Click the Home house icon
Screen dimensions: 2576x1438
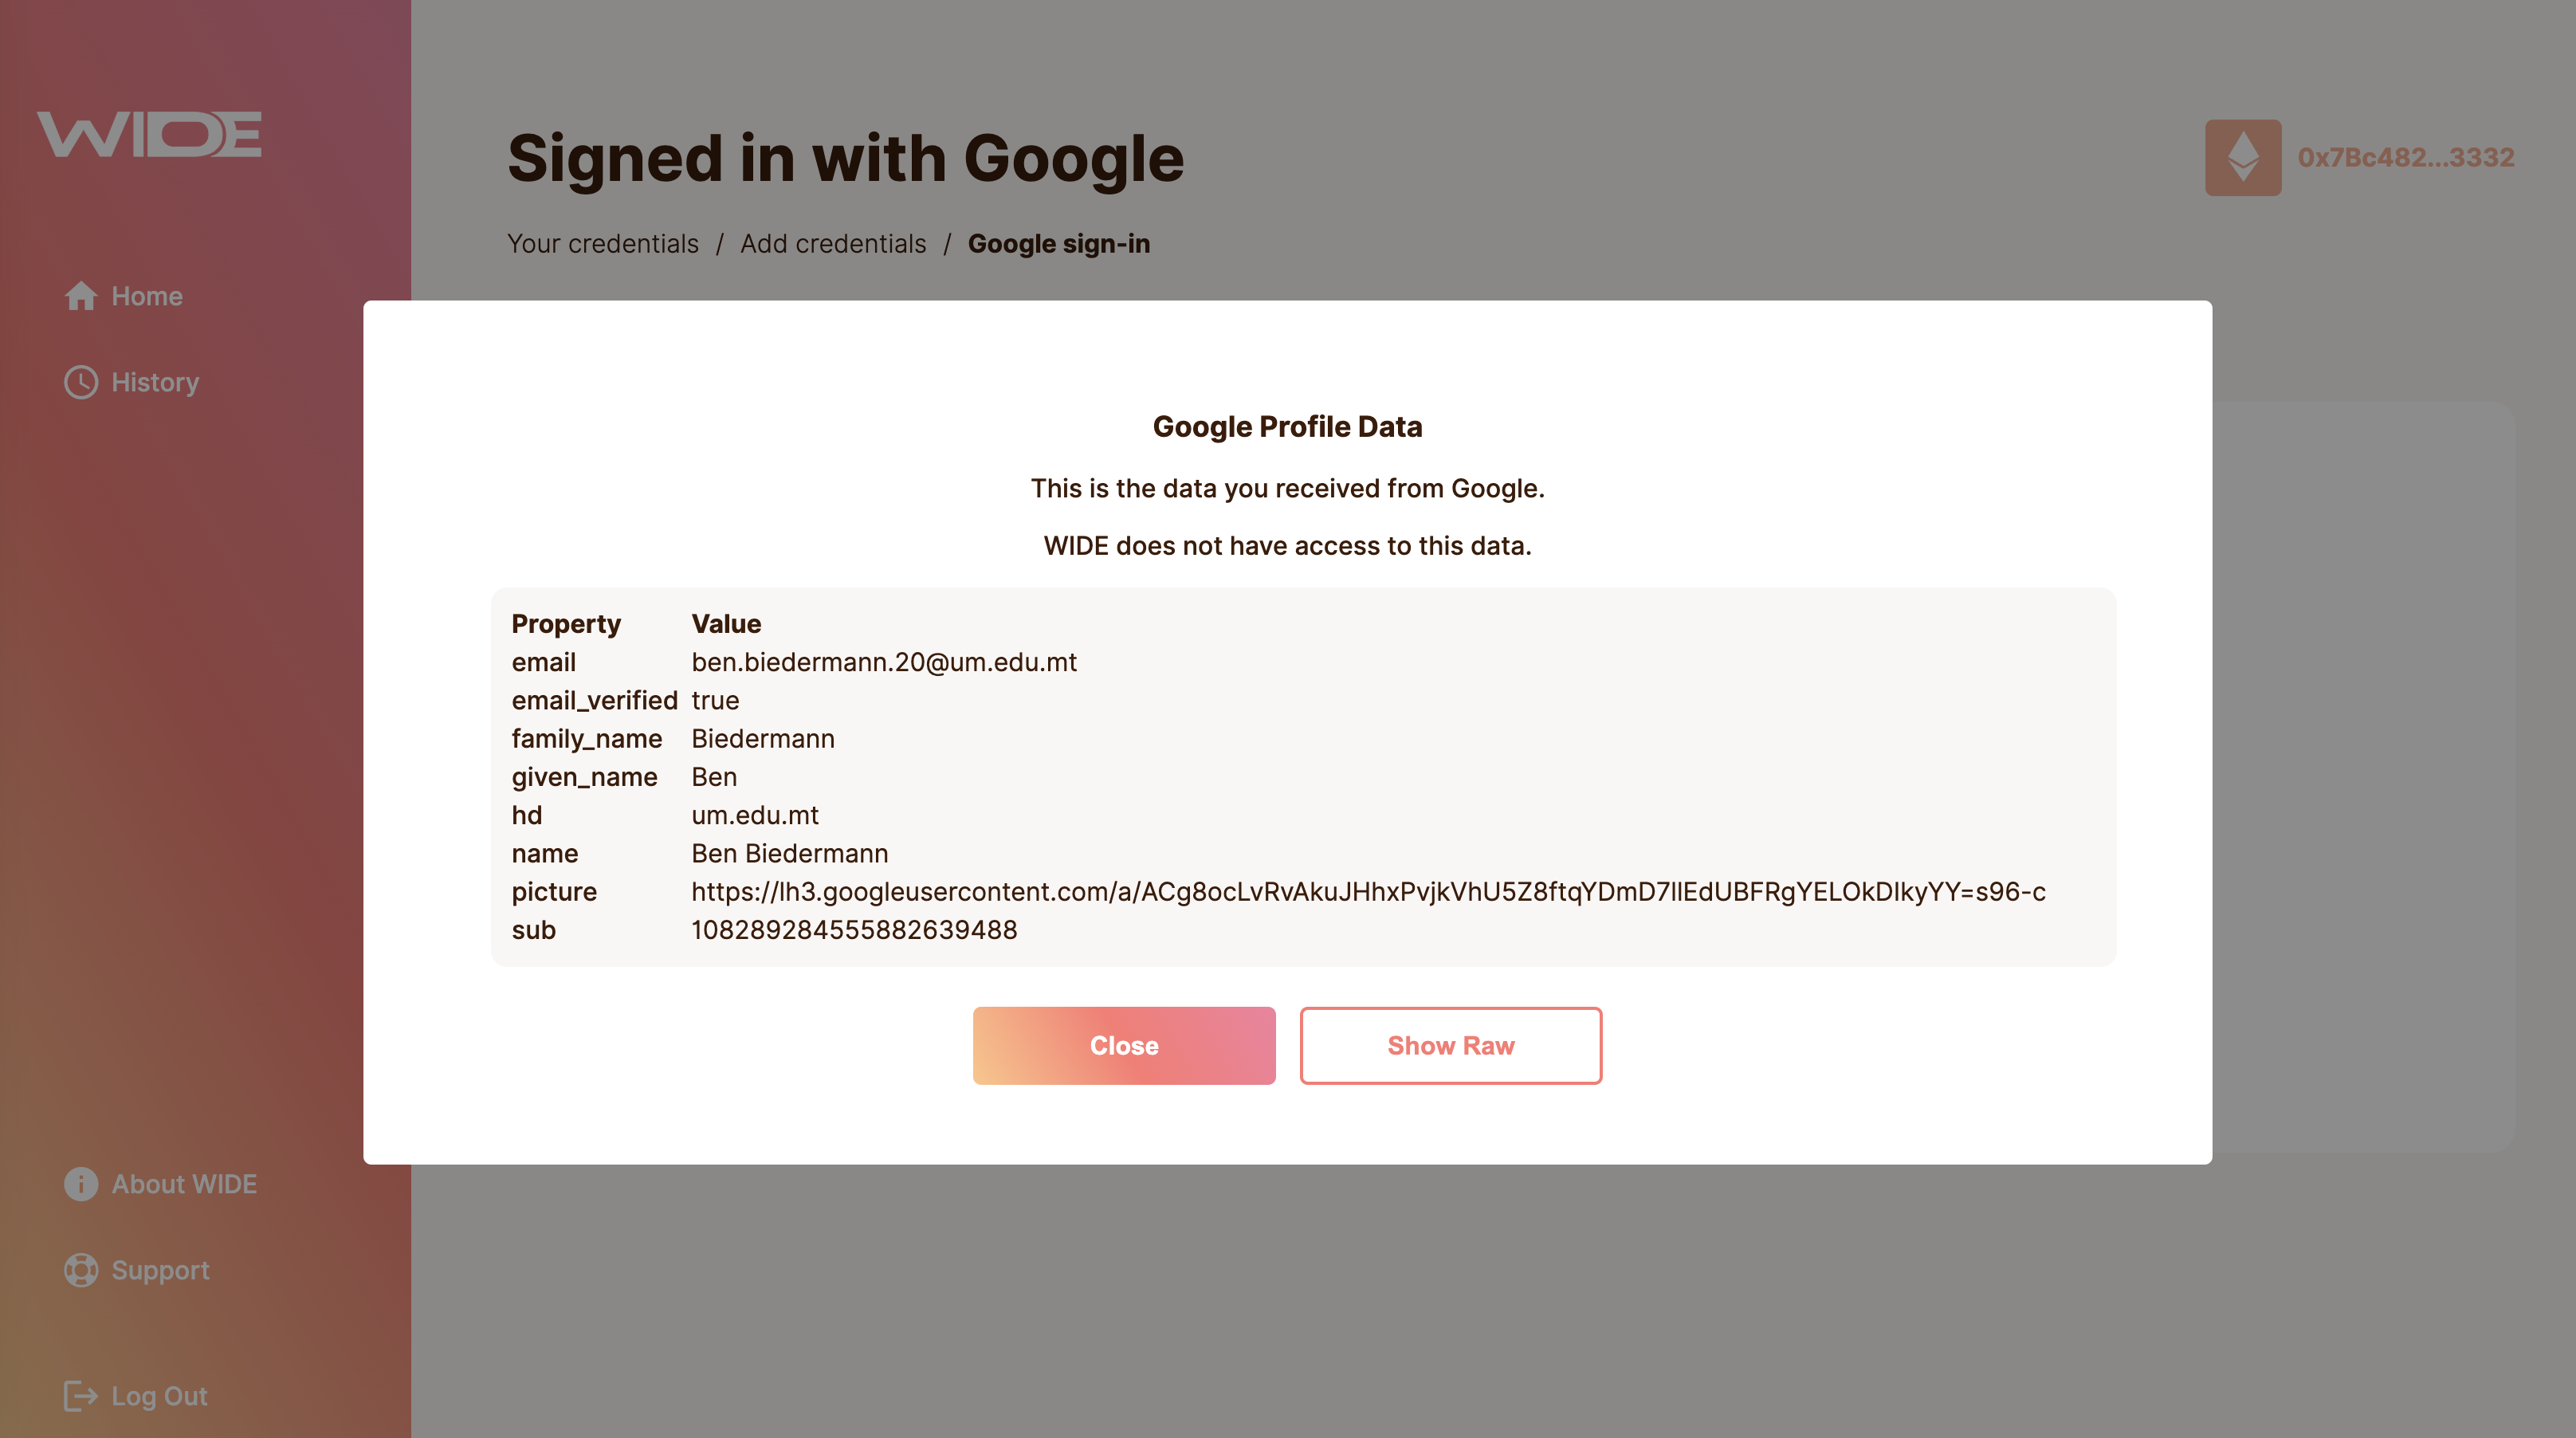click(x=81, y=296)
